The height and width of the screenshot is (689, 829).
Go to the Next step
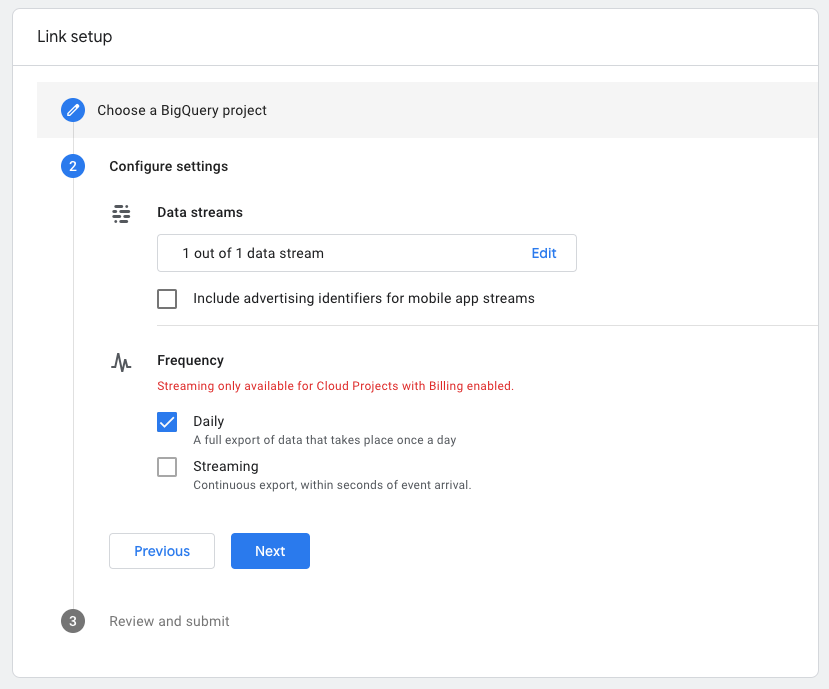tap(270, 551)
